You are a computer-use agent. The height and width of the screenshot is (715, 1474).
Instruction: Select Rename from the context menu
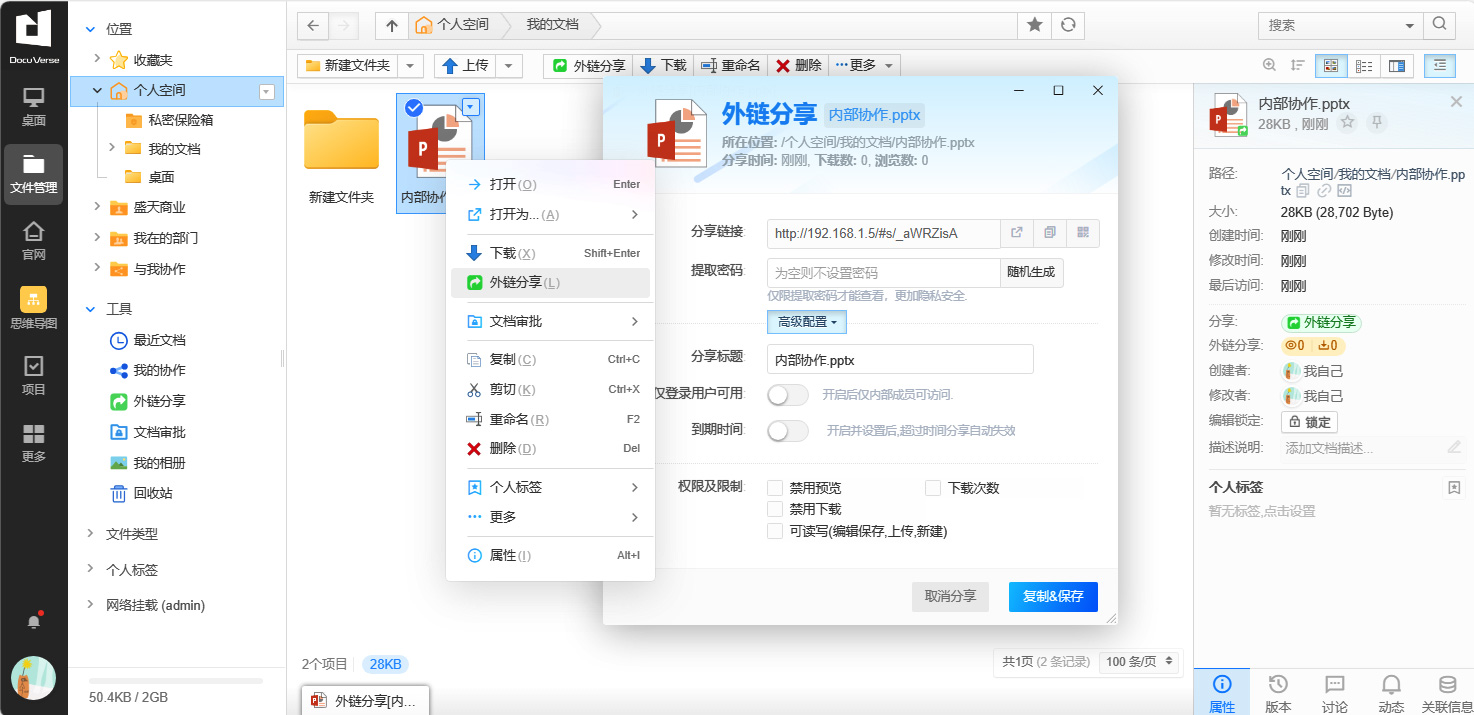pyautogui.click(x=518, y=419)
